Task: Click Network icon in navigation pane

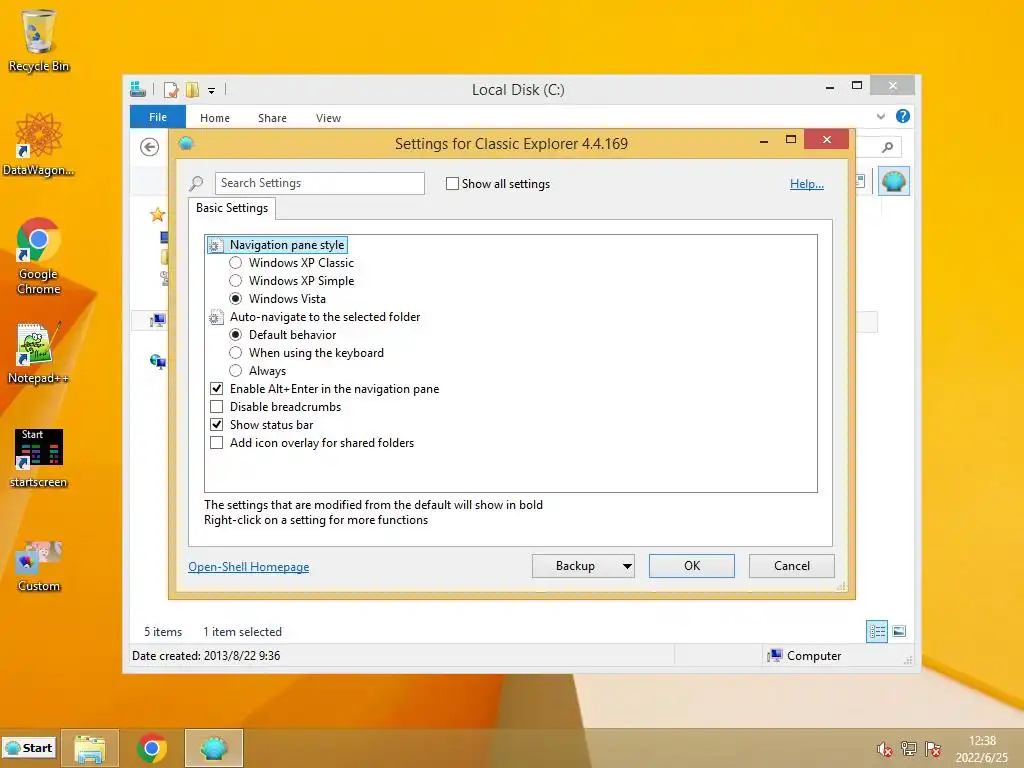Action: point(157,361)
